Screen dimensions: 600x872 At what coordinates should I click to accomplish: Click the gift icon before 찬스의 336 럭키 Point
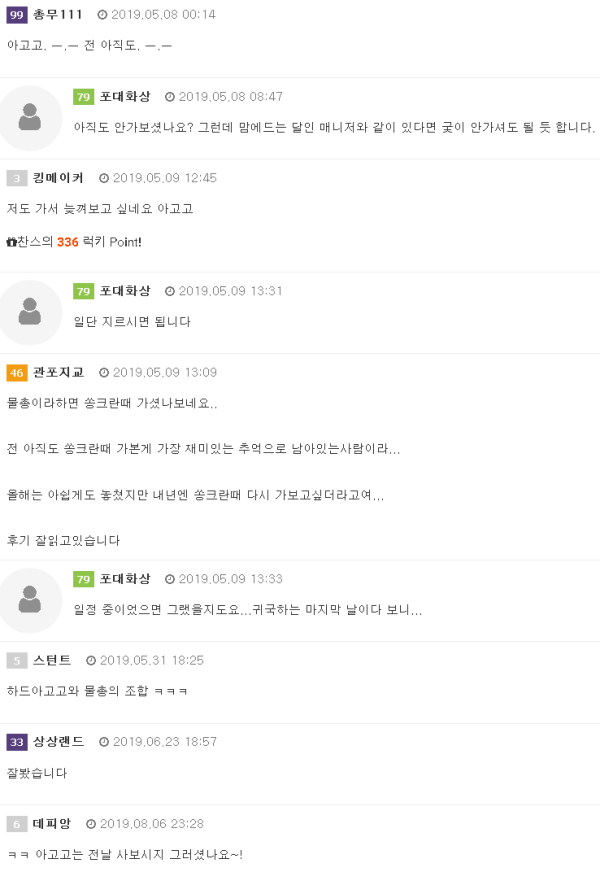pyautogui.click(x=11, y=243)
